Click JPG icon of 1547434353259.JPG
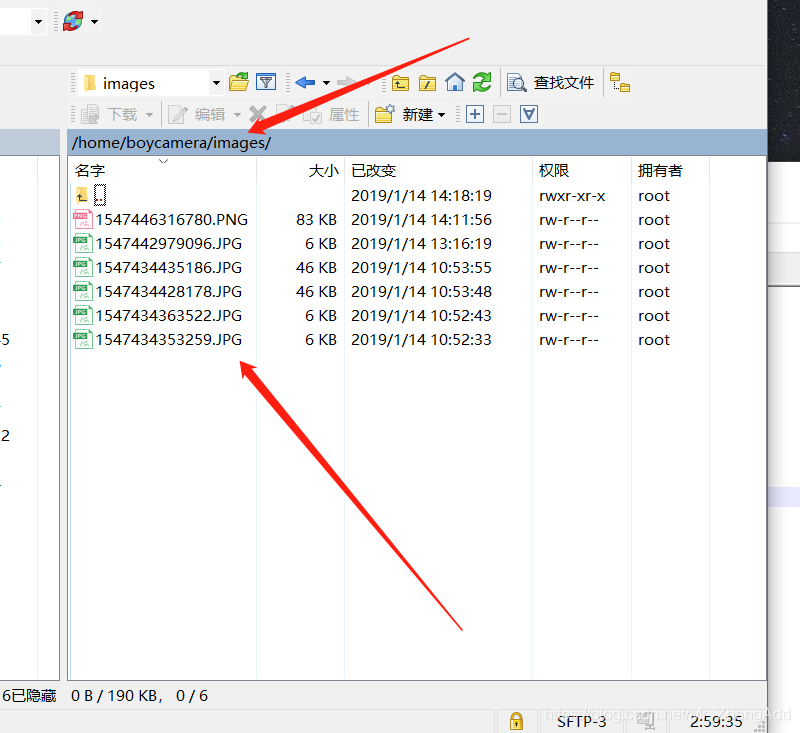The width and height of the screenshot is (800, 733). [83, 339]
